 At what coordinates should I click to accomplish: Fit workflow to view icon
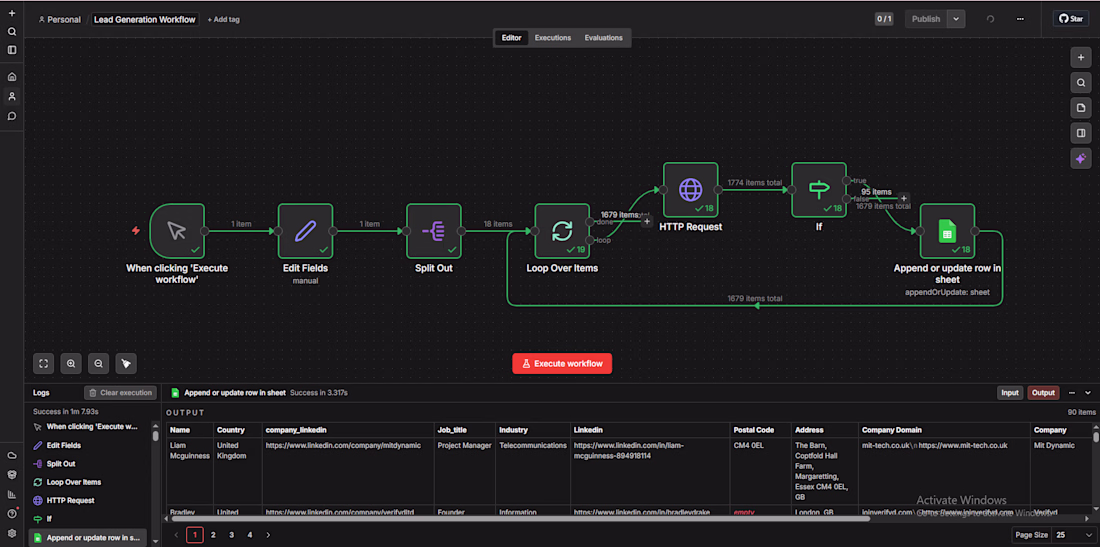(x=43, y=363)
